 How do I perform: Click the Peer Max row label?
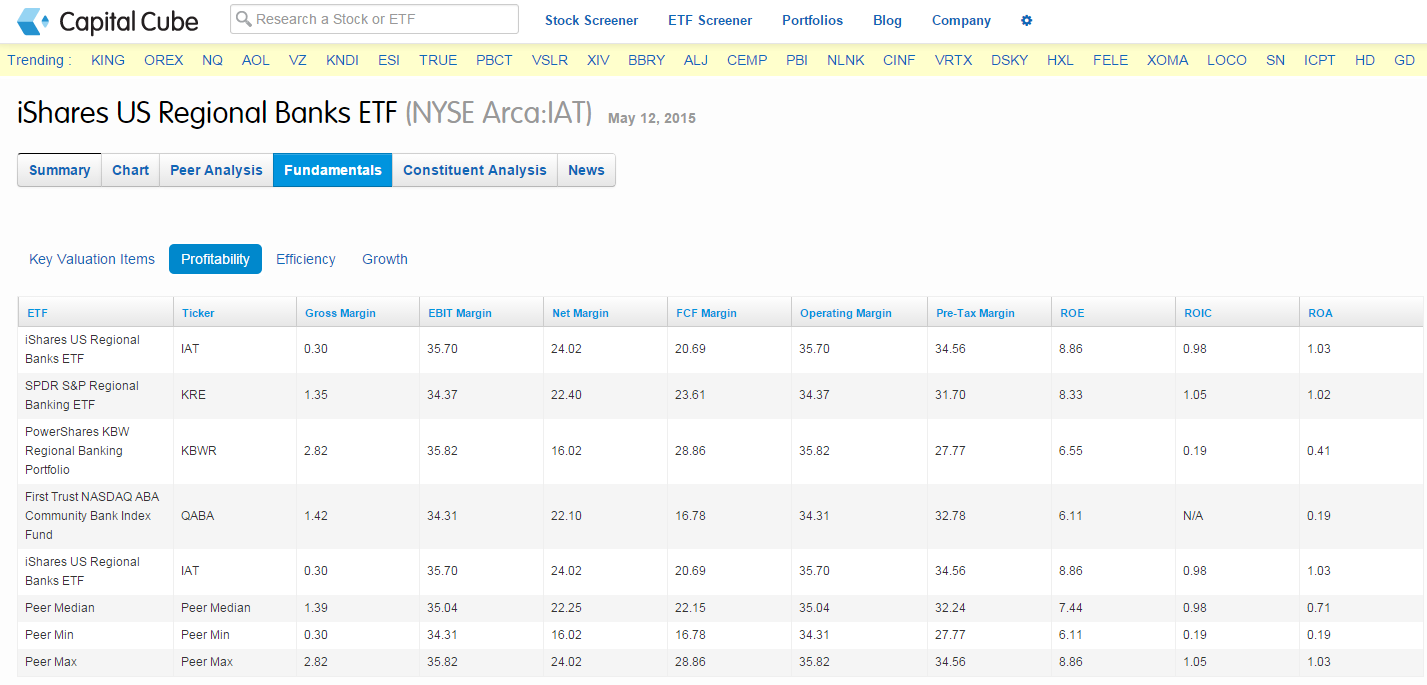[51, 662]
